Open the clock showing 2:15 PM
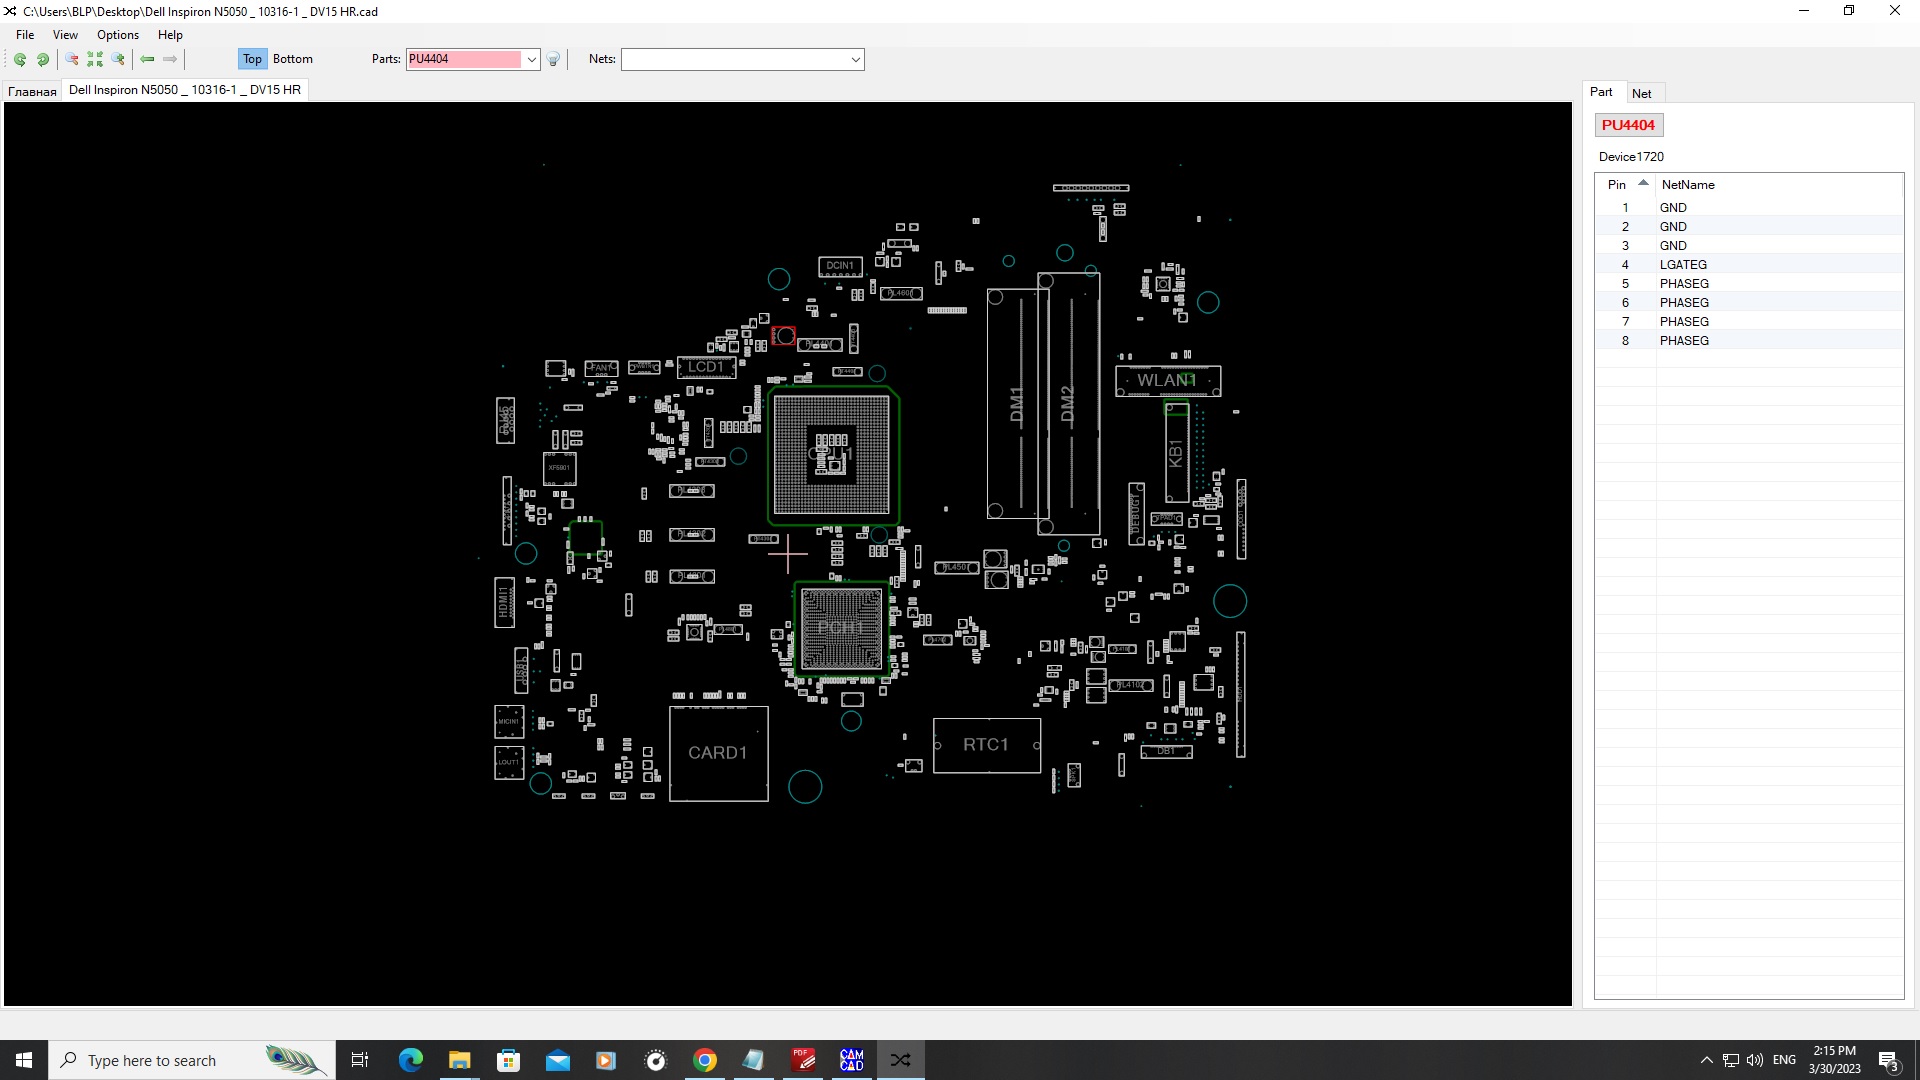This screenshot has height=1080, width=1920. pos(1834,1060)
